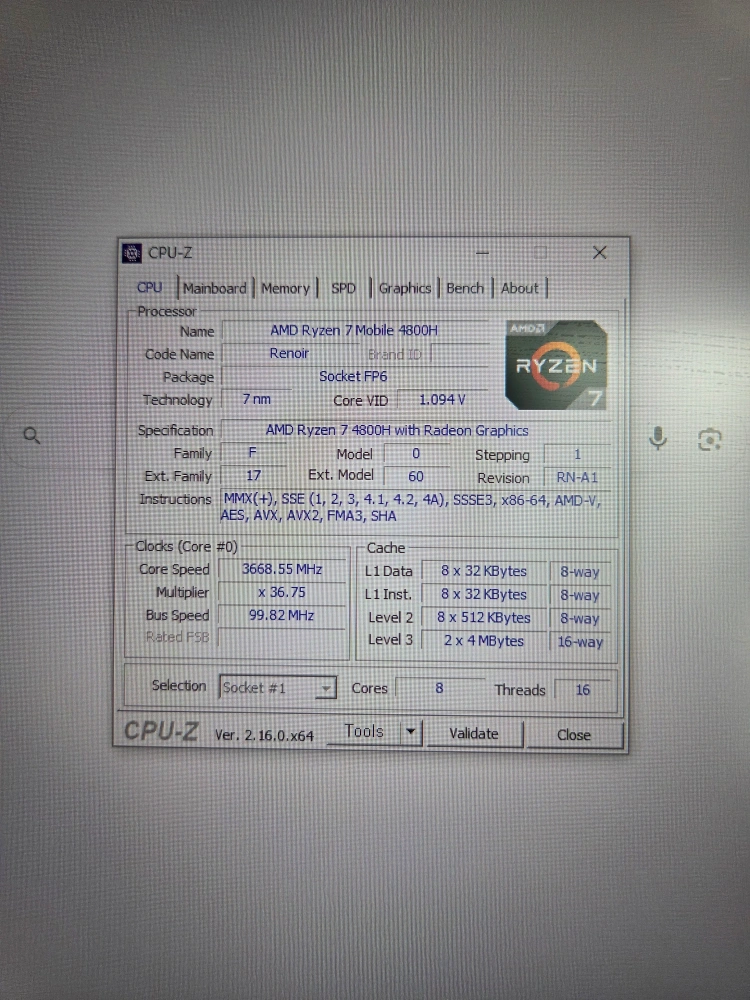
Task: Click the Tools button
Action: click(x=364, y=732)
